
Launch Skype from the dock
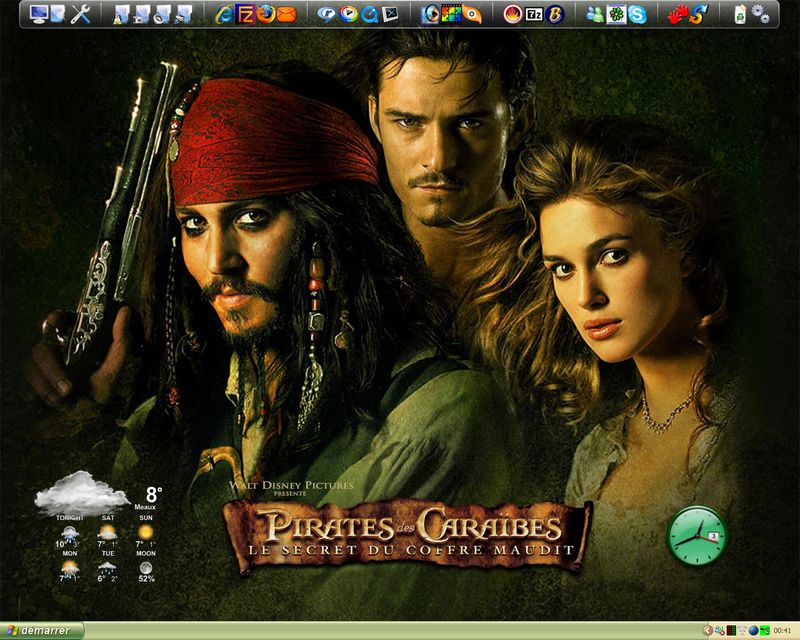637,14
